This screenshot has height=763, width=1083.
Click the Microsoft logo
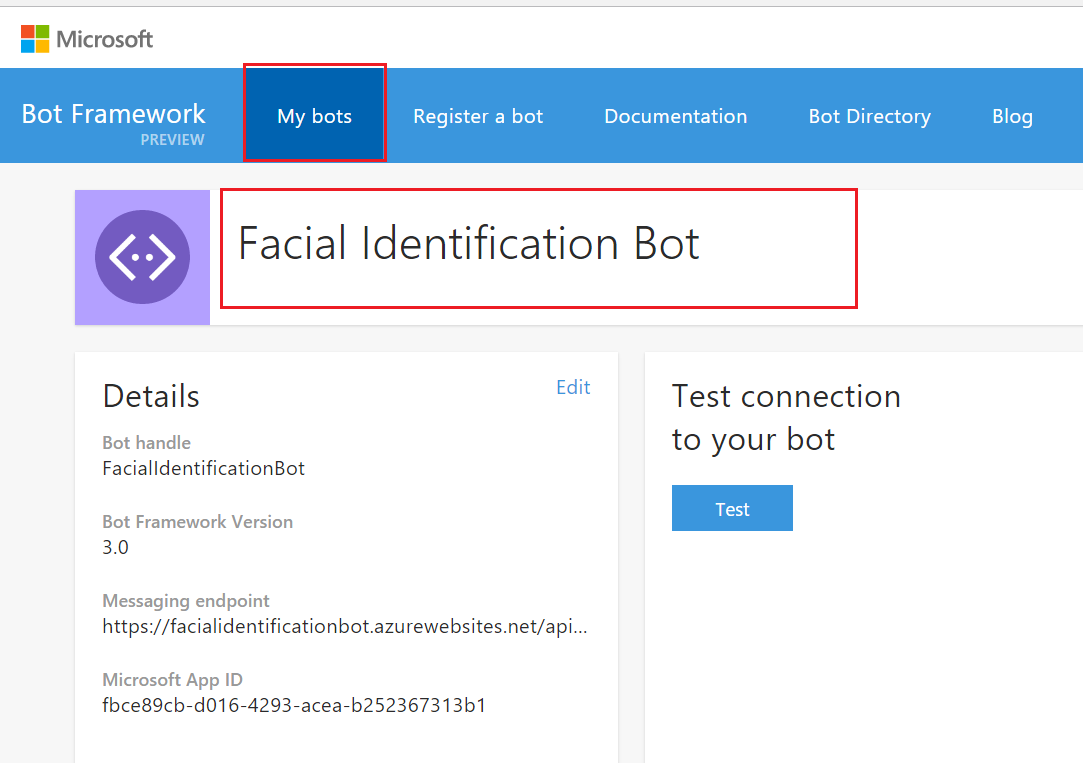click(87, 39)
